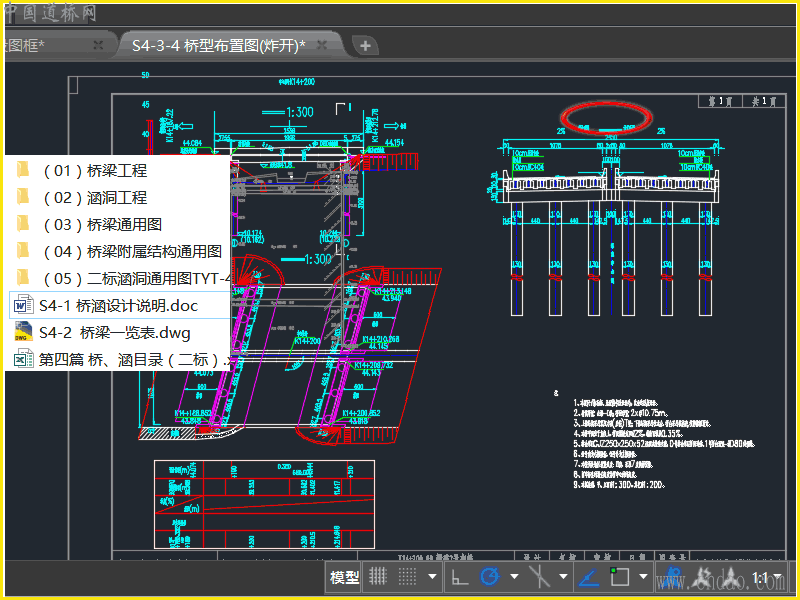800x600 pixels.
Task: Open snap settings dropdown arrow beside grid icons
Action: [x=432, y=577]
